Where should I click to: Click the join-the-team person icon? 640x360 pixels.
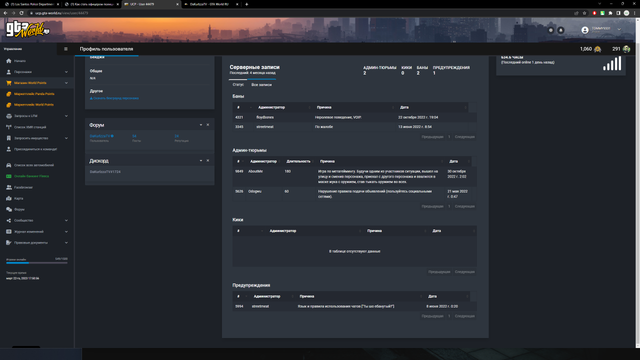pos(9,149)
